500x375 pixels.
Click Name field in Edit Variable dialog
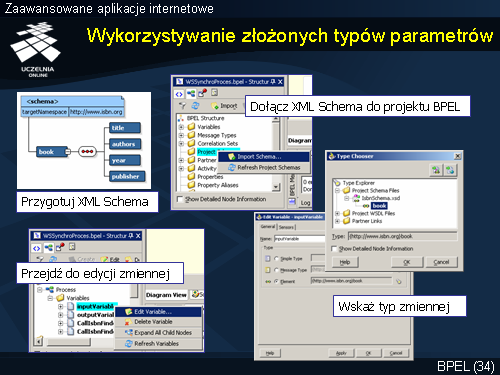click(299, 239)
